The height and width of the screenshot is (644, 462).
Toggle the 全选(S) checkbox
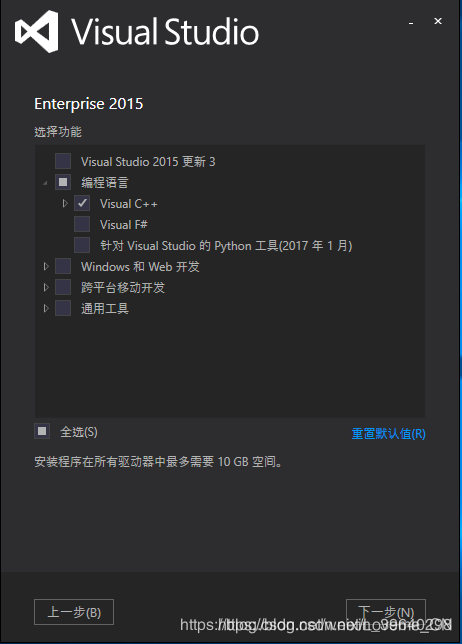point(42,431)
